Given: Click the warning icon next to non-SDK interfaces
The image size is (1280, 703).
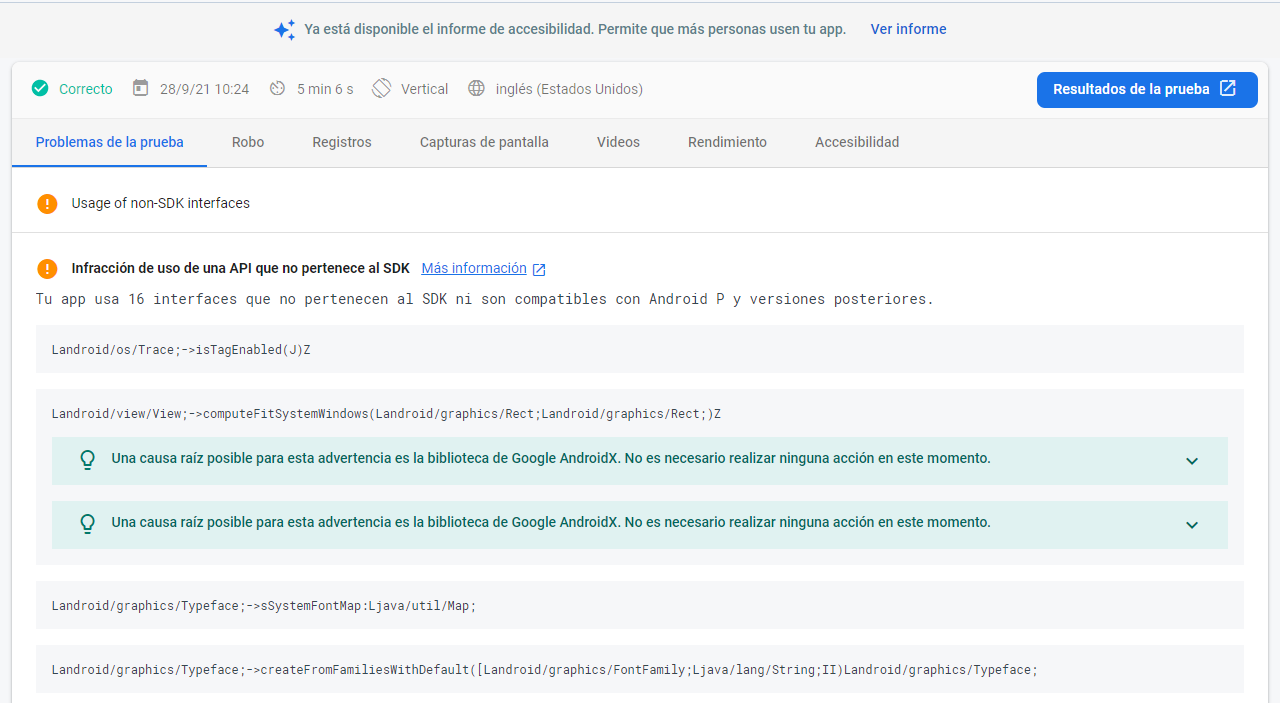Looking at the screenshot, I should 47,203.
